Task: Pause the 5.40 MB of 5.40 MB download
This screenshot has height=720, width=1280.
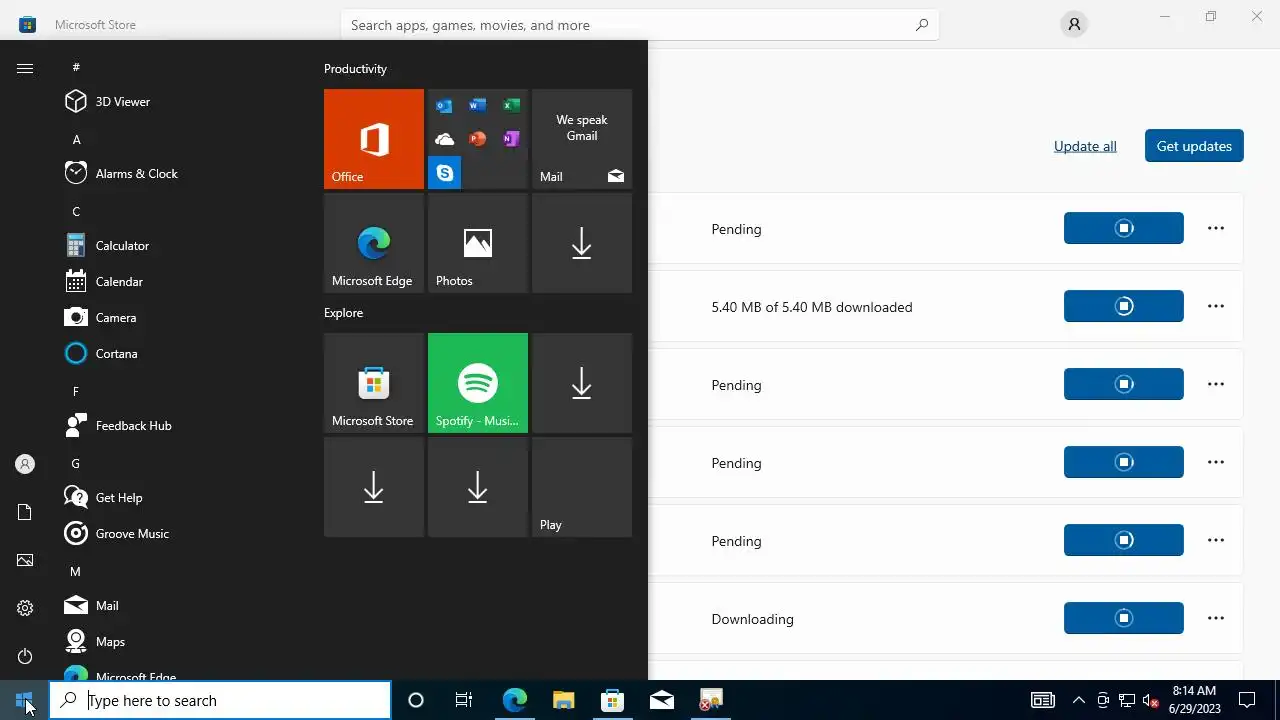Action: (1124, 306)
